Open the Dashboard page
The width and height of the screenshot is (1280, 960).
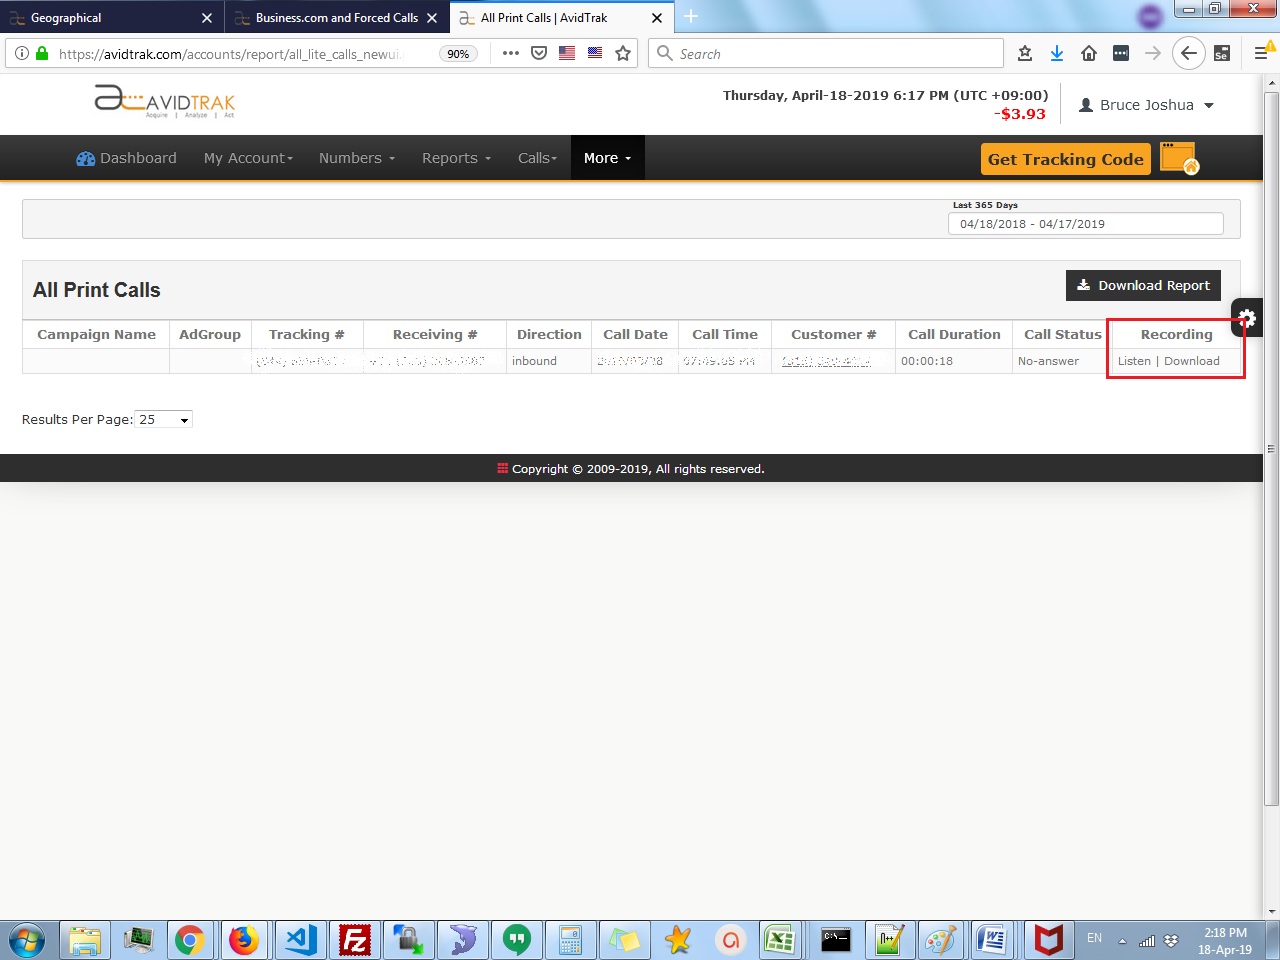[126, 158]
